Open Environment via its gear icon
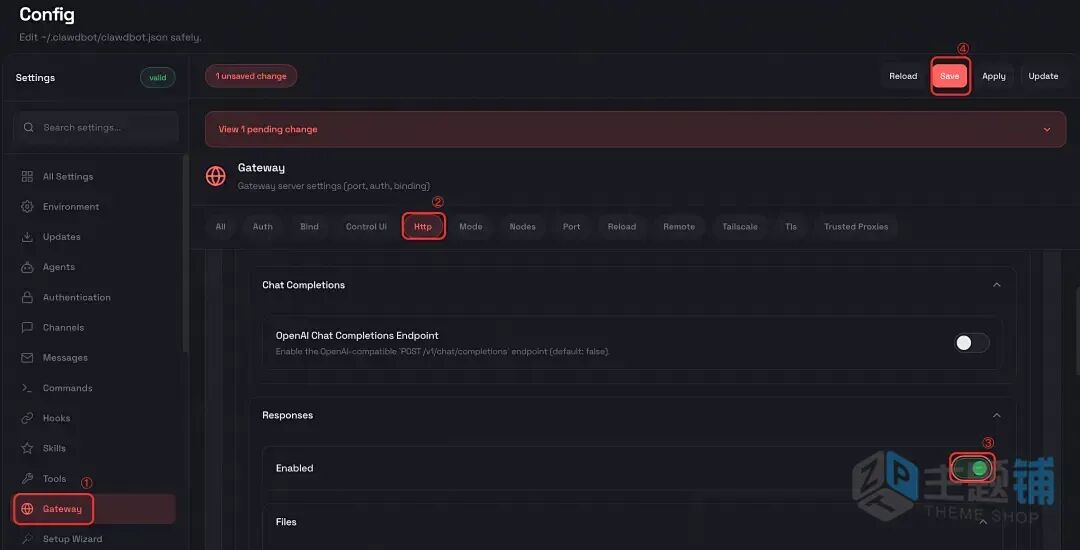The image size is (1080, 550). (x=27, y=207)
